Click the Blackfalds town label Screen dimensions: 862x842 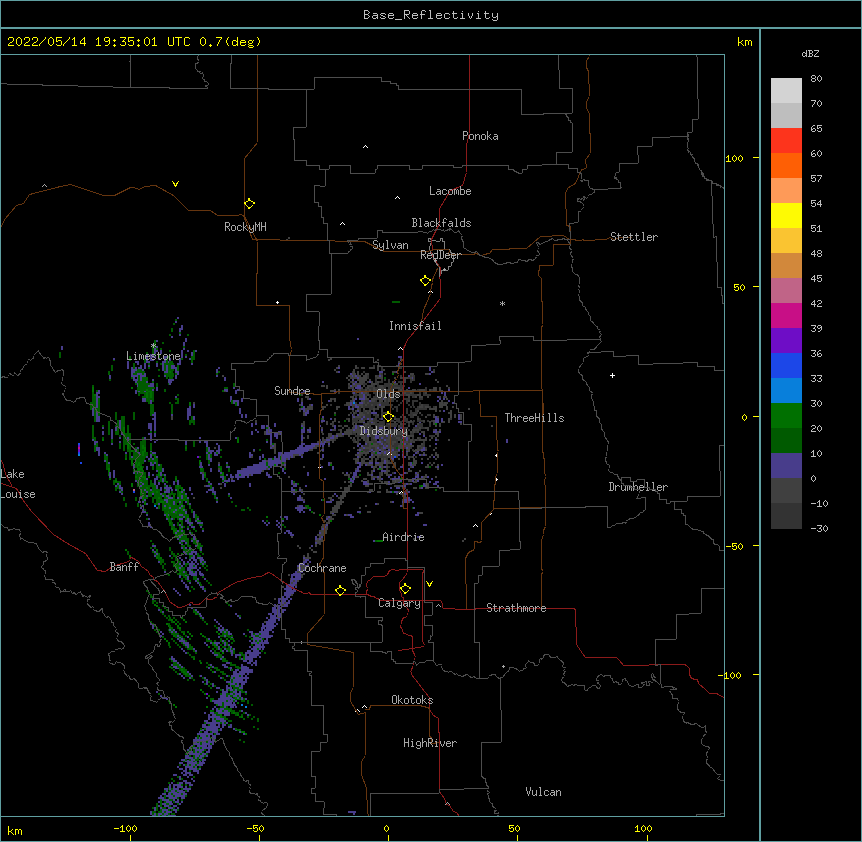[x=441, y=223]
